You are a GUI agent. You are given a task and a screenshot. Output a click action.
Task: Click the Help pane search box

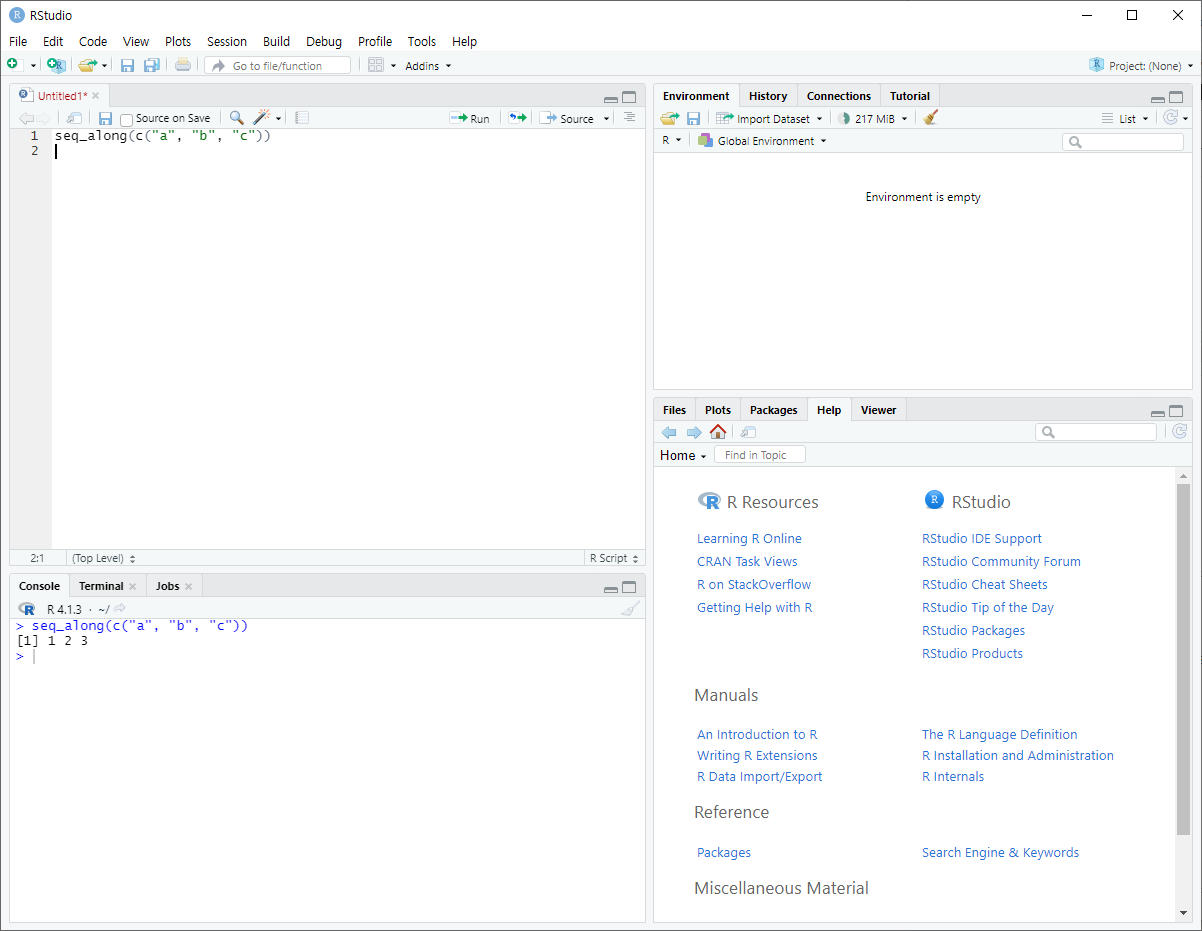coord(1096,432)
